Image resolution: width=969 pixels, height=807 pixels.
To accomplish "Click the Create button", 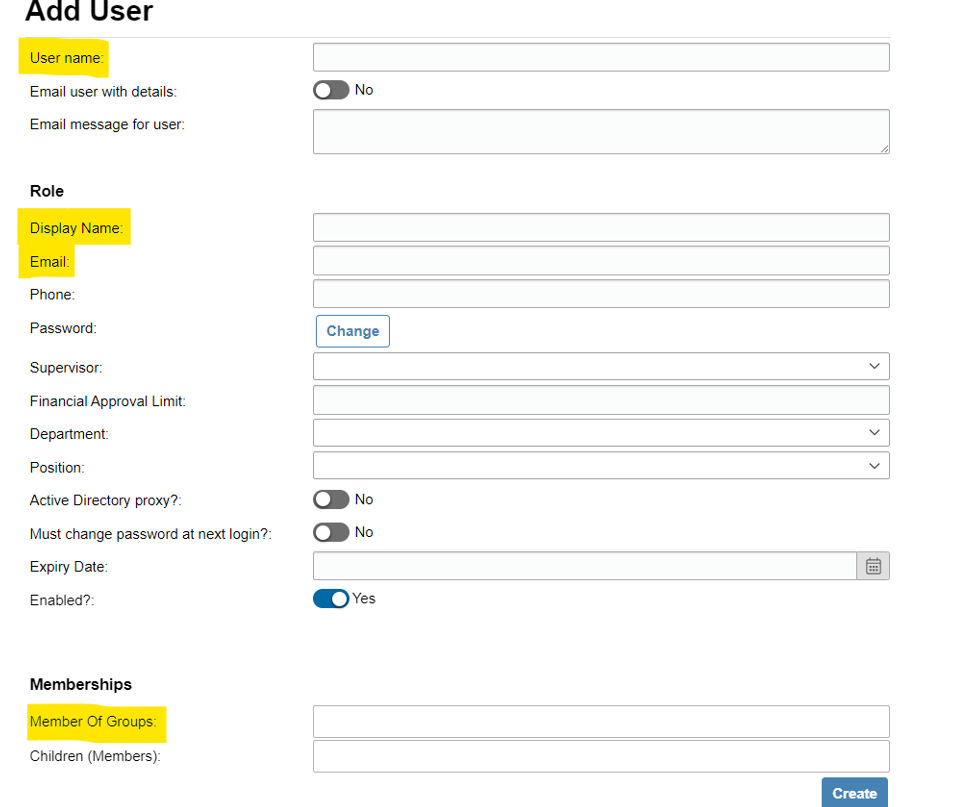I will coord(855,793).
